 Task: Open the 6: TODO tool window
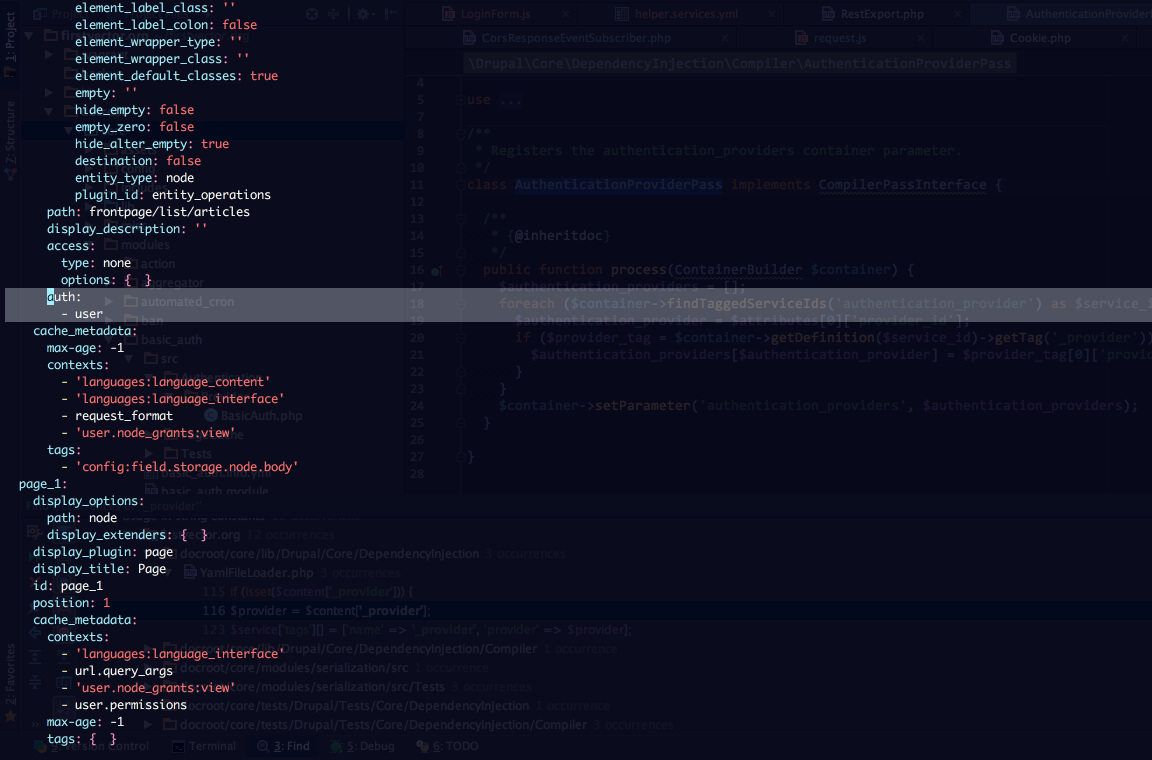coord(447,746)
